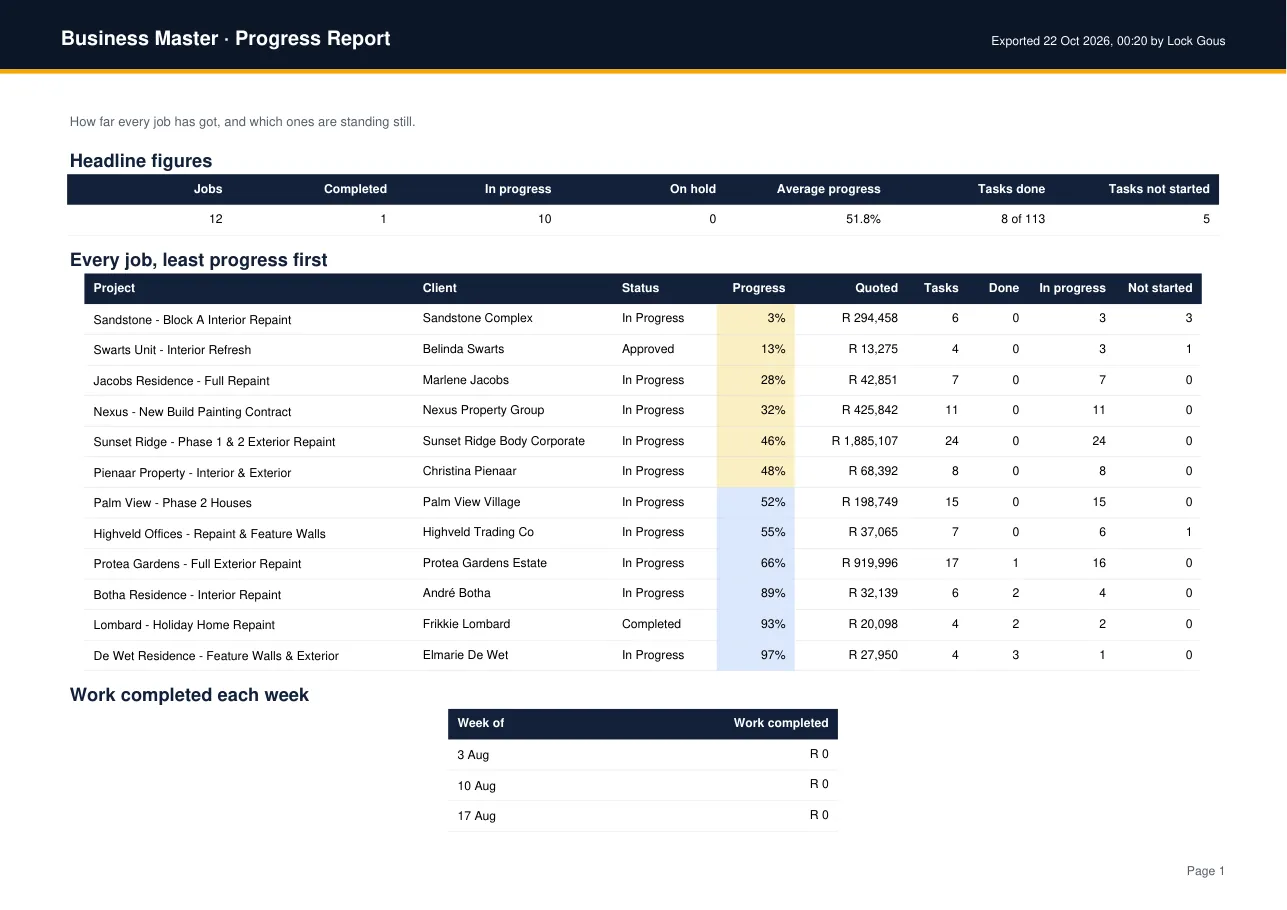1287x910 pixels.
Task: Click the Work completed column header
Action: pos(781,723)
